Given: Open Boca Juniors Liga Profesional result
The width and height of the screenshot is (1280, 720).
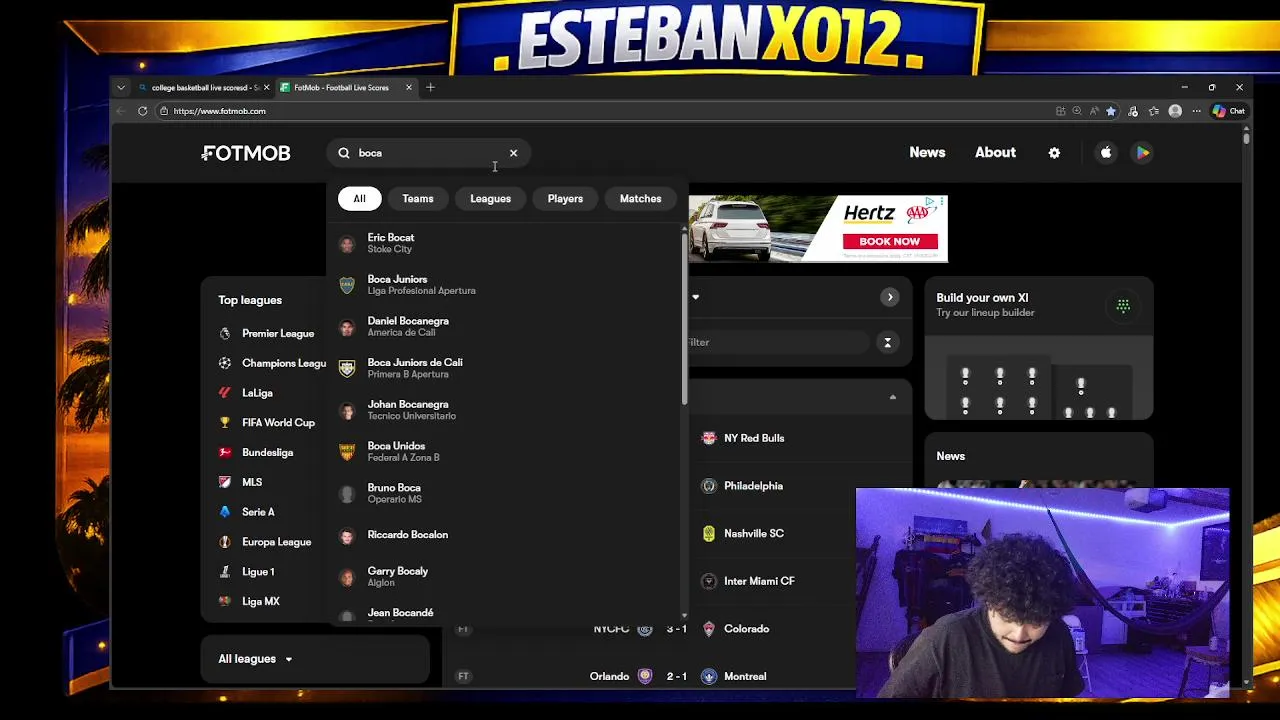Looking at the screenshot, I should pos(505,285).
